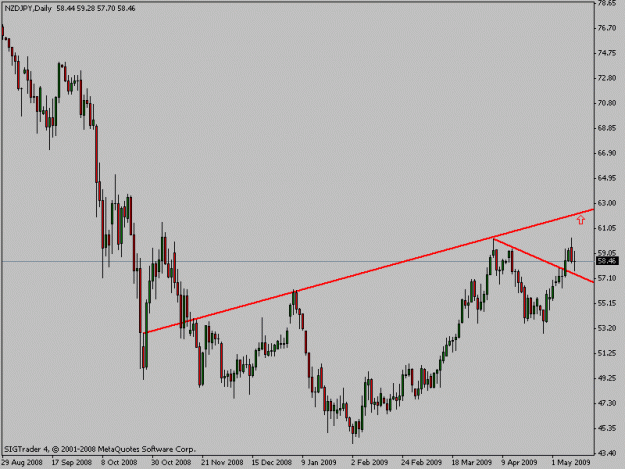Screen dimensions: 625x469
Task: Click the 68.85 price axis label
Action: pyautogui.click(x=607, y=128)
